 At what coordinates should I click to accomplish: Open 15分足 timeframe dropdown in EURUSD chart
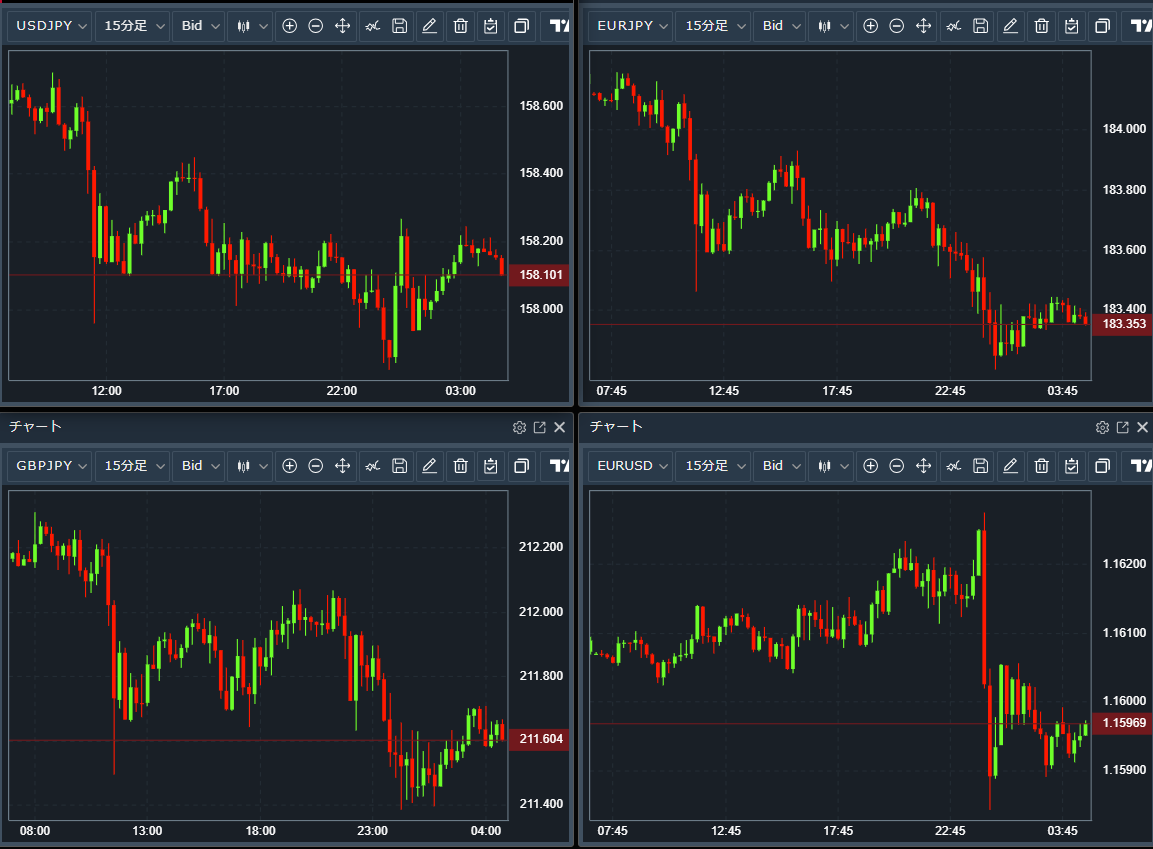(713, 466)
